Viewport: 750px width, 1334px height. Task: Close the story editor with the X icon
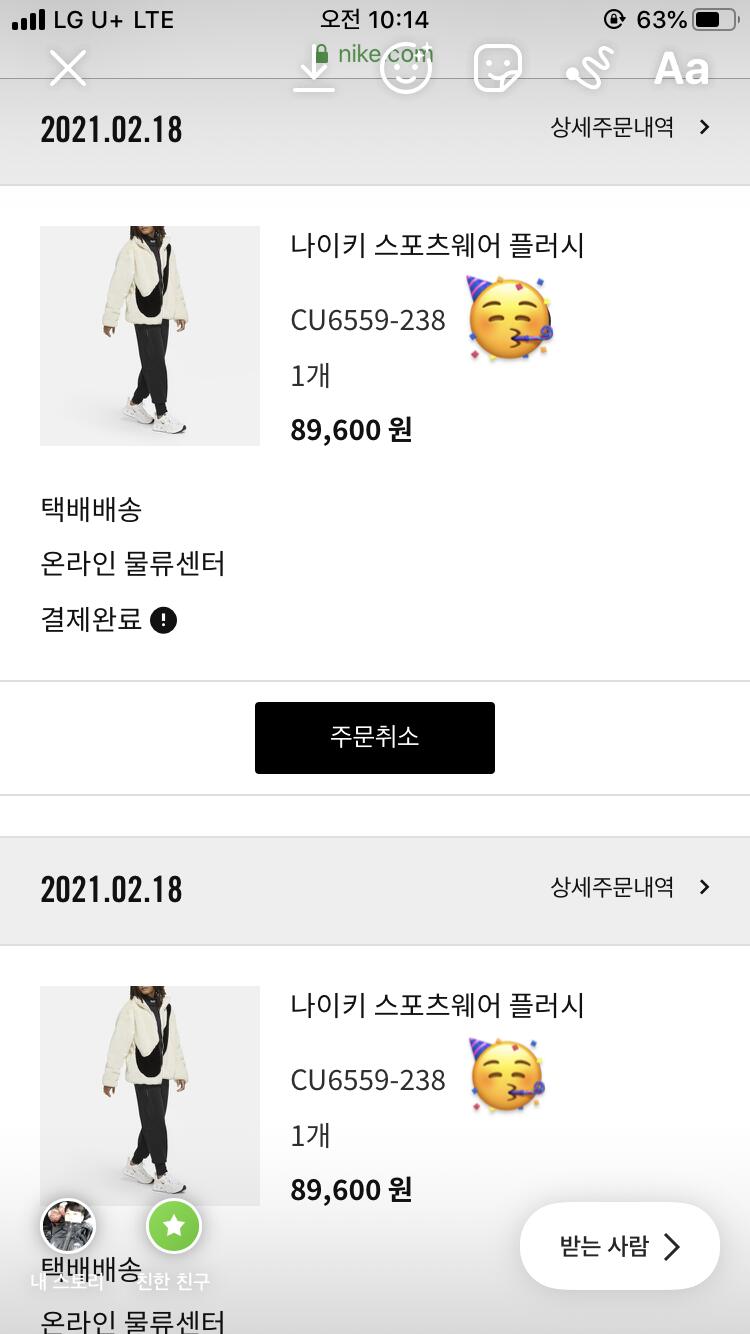(x=68, y=68)
